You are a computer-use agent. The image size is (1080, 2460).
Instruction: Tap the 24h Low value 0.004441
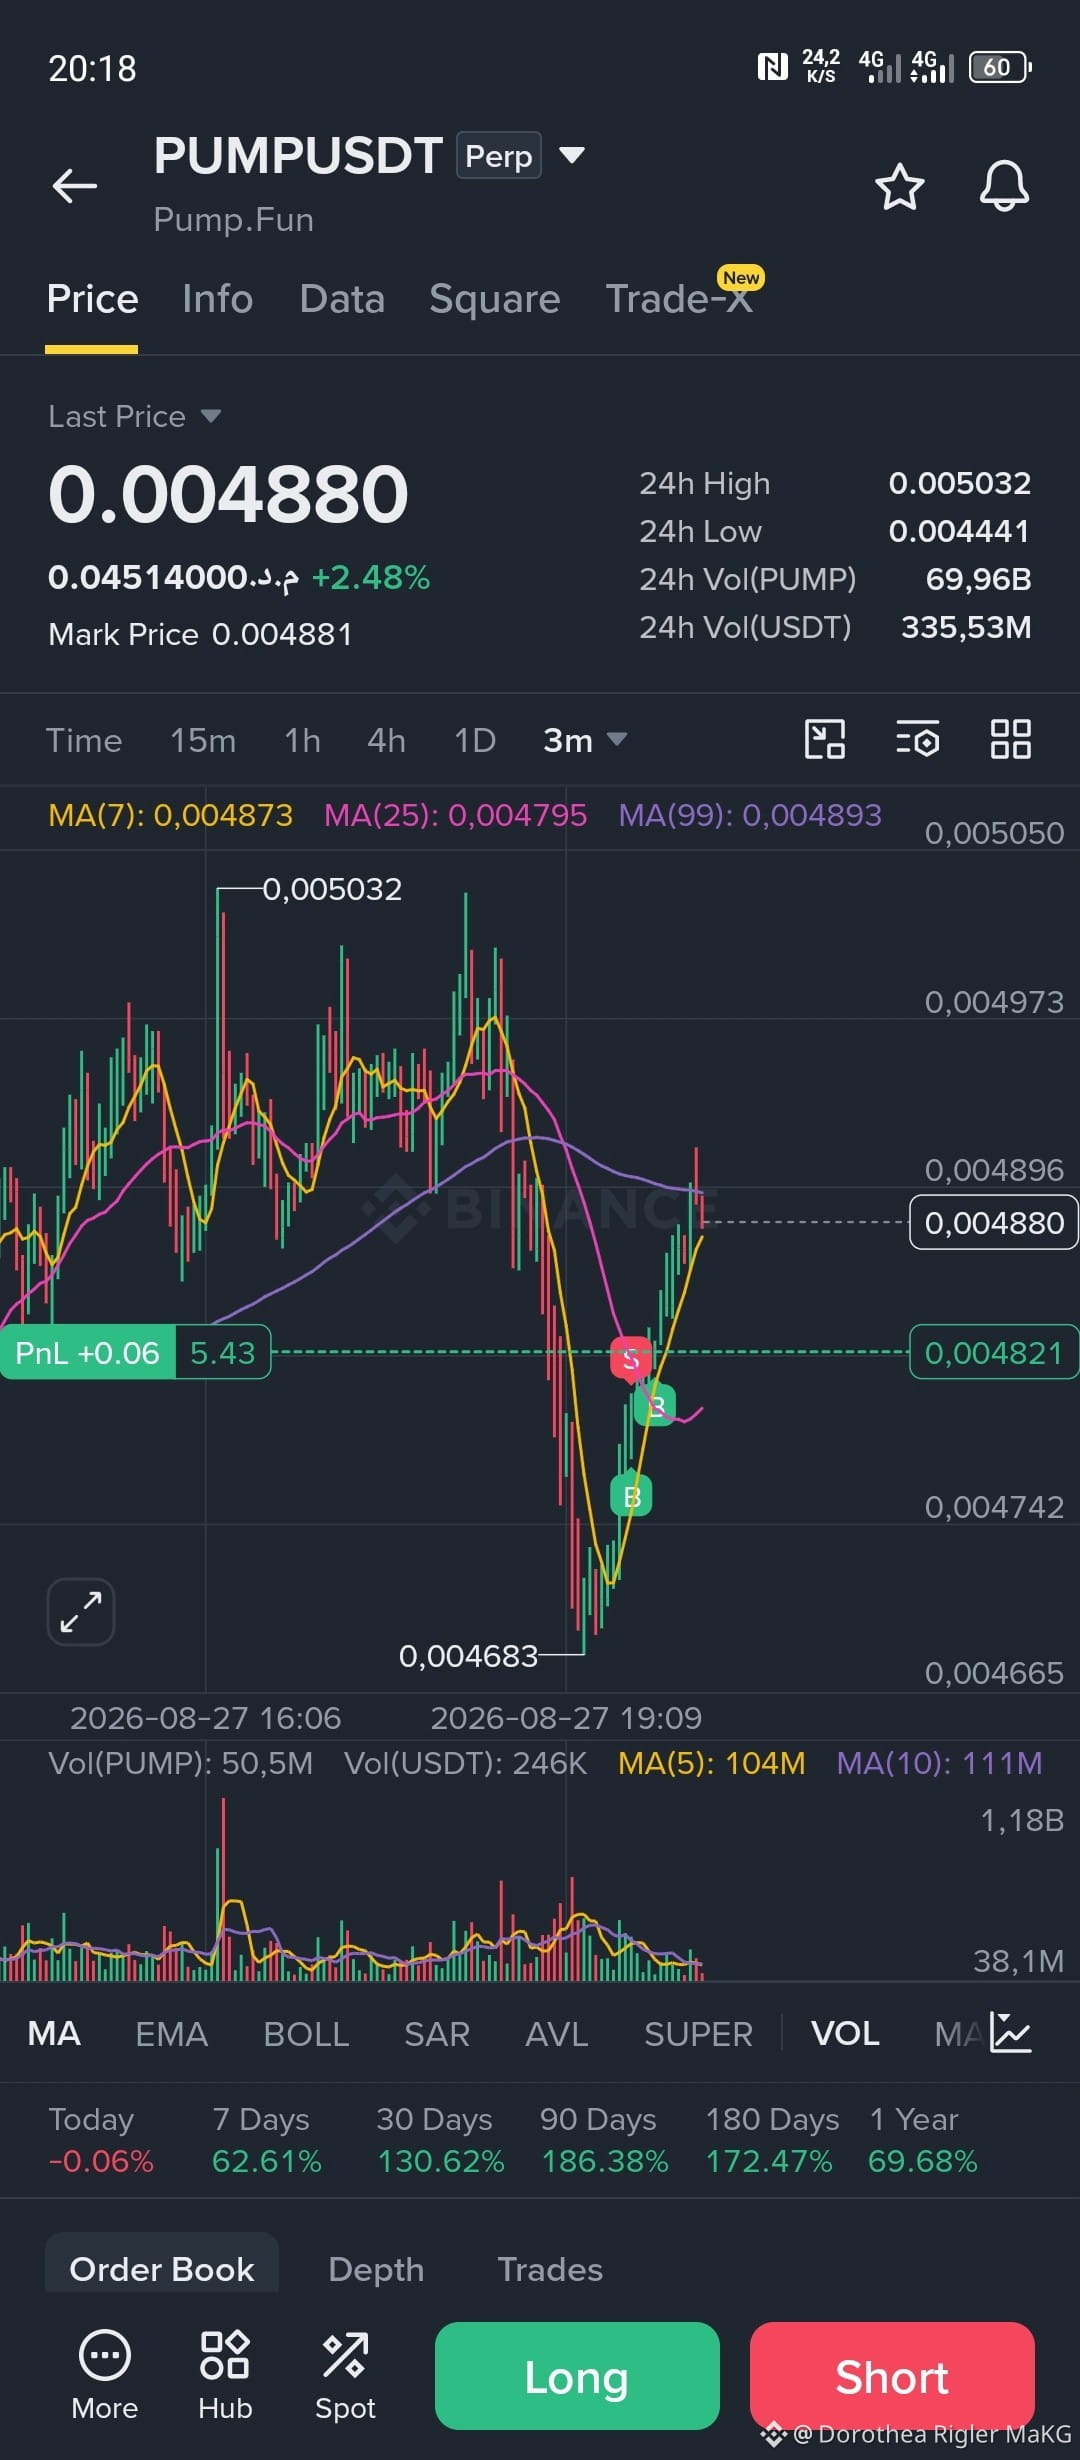[x=960, y=531]
